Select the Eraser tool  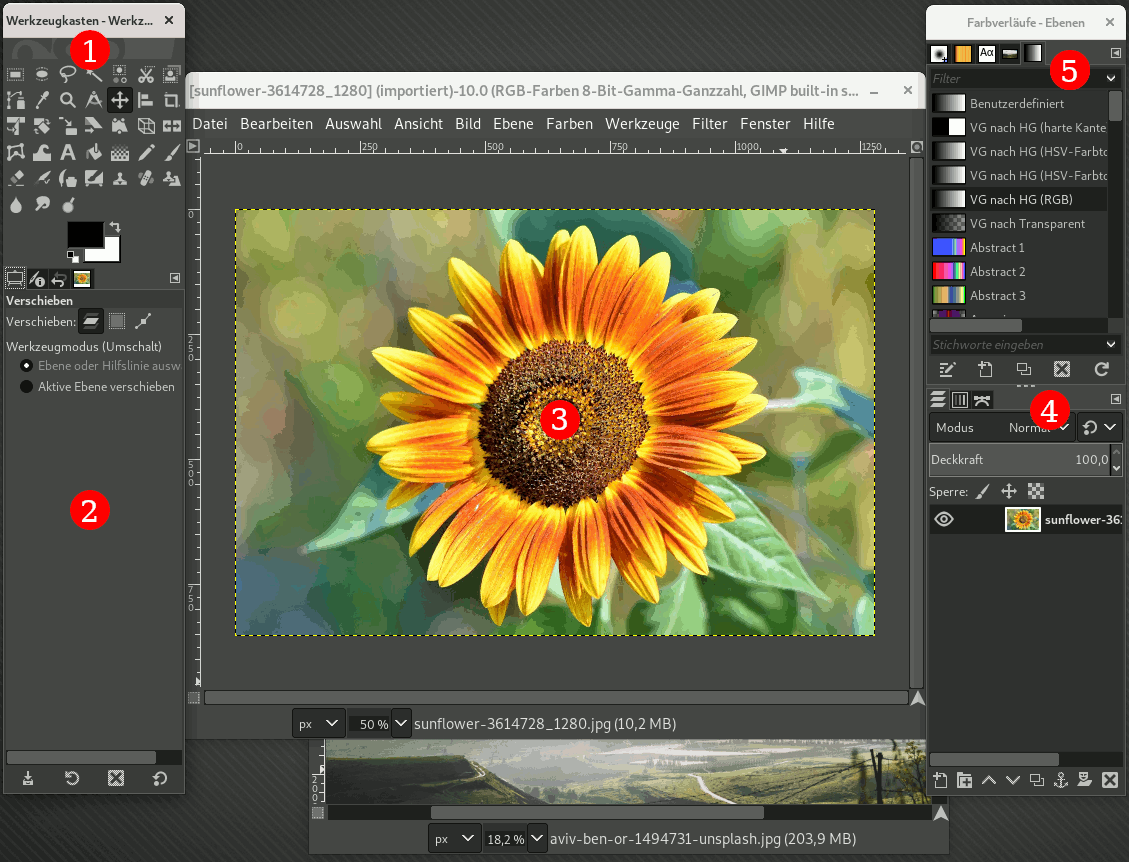coord(16,178)
